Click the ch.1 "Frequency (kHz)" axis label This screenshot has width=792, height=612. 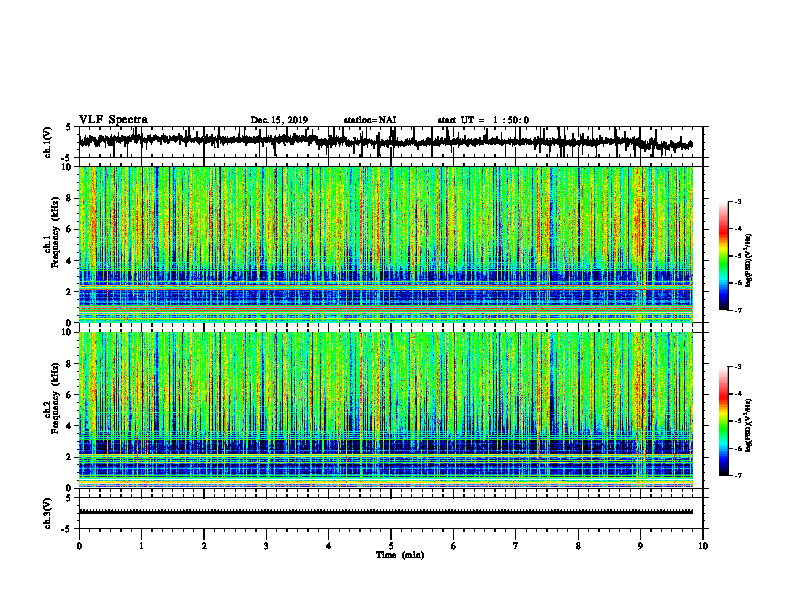pyautogui.click(x=55, y=232)
